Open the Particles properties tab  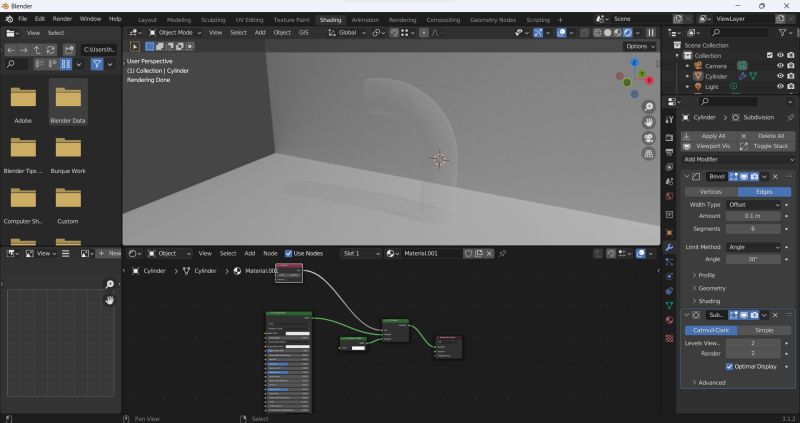pyautogui.click(x=669, y=262)
